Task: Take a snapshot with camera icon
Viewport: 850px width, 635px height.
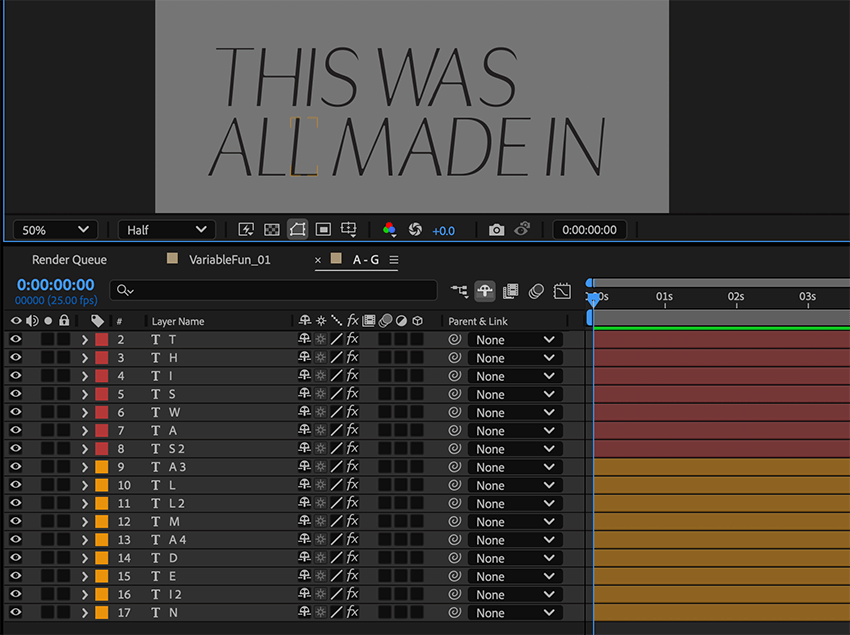Action: coord(496,230)
